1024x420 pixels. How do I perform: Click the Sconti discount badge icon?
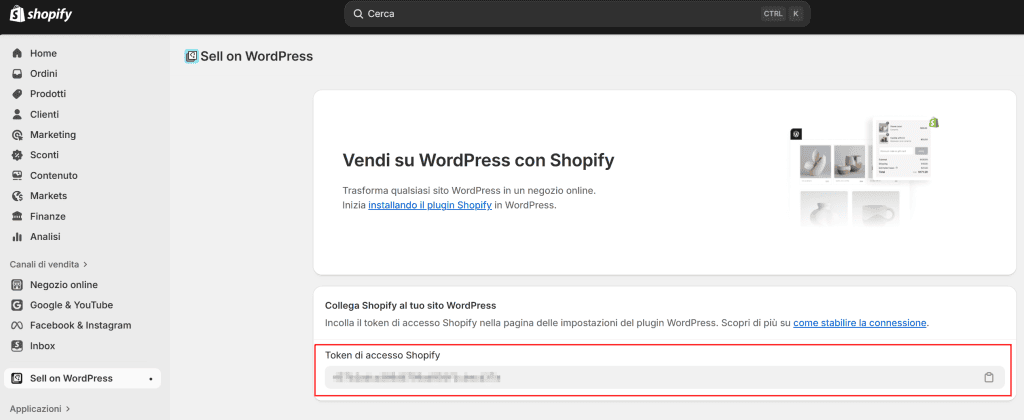click(x=18, y=155)
